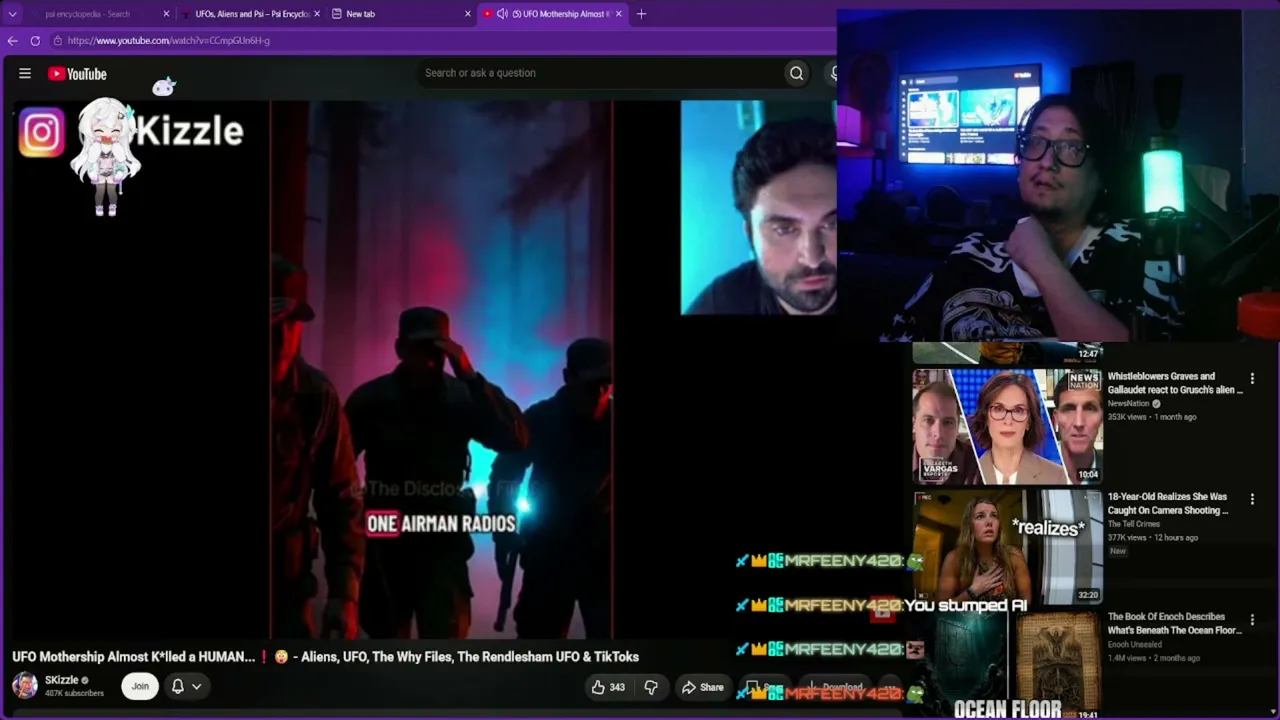Switch to the UFOs, Aliens and Psi tab
Viewport: 1280px width, 720px height.
click(252, 14)
